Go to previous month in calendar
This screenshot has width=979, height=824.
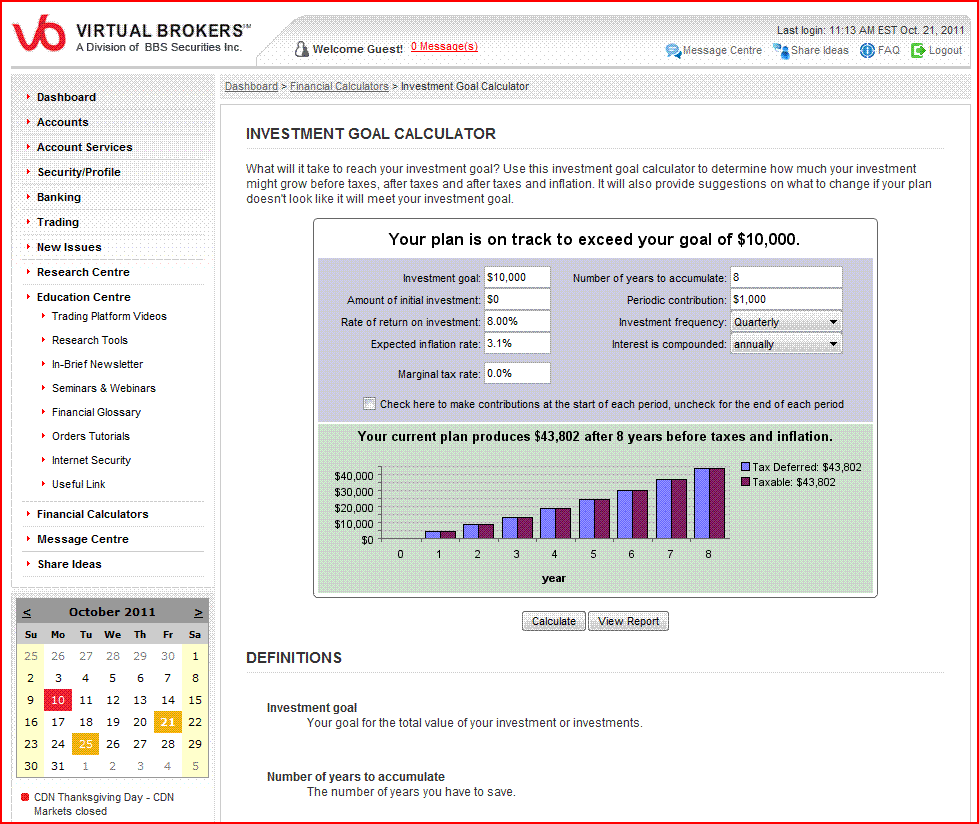coord(27,612)
